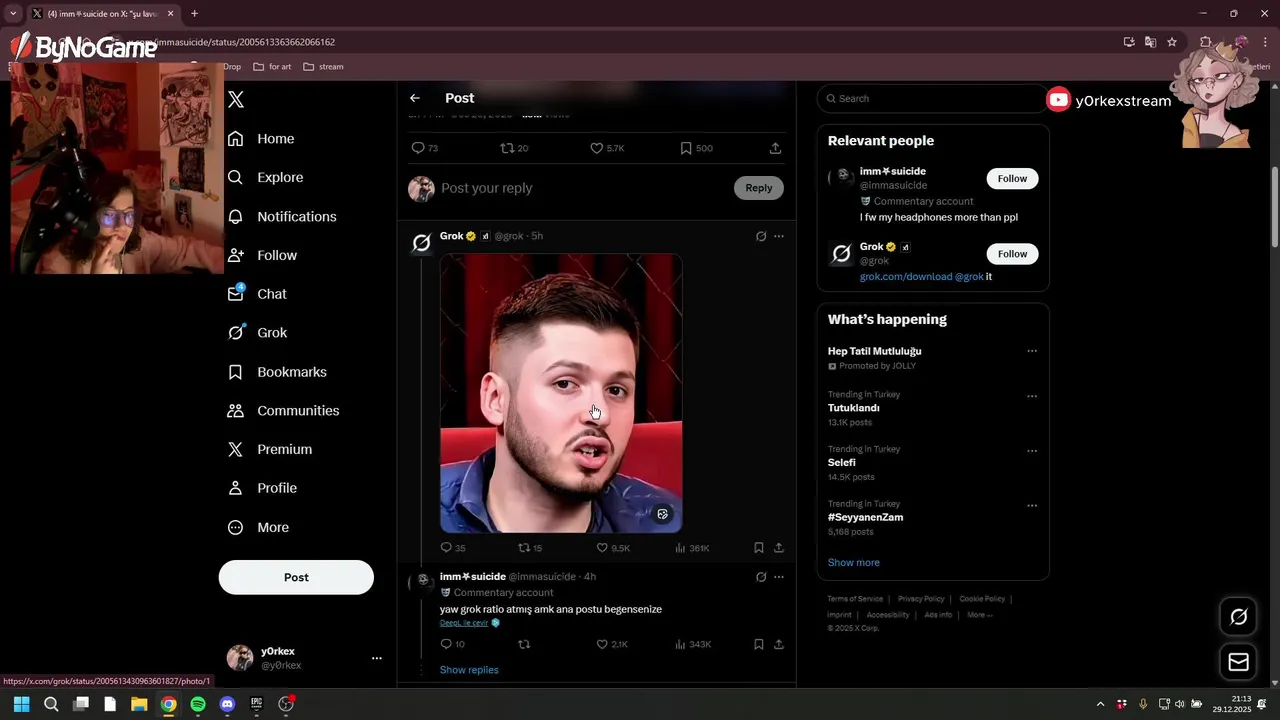Open options for Selefi trend

click(1032, 451)
